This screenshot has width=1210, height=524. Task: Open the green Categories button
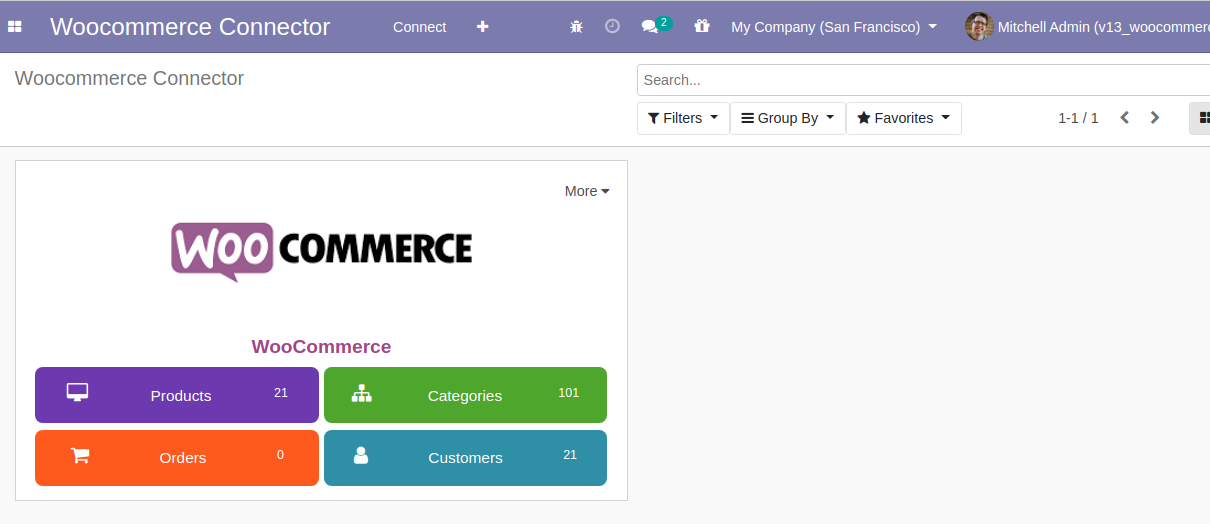click(x=465, y=395)
